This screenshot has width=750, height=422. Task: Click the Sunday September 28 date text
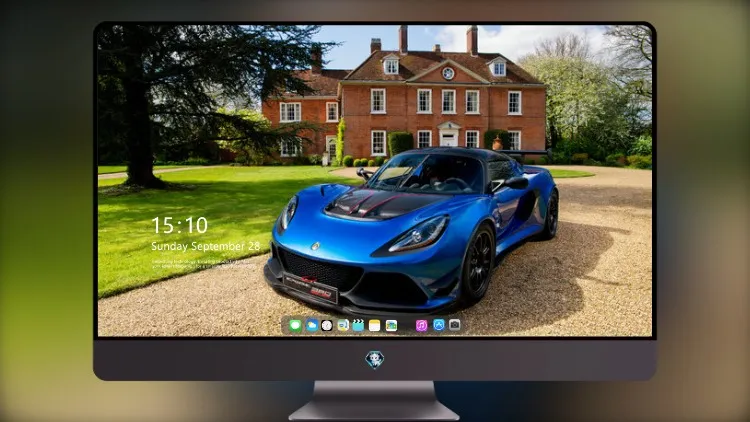[206, 246]
